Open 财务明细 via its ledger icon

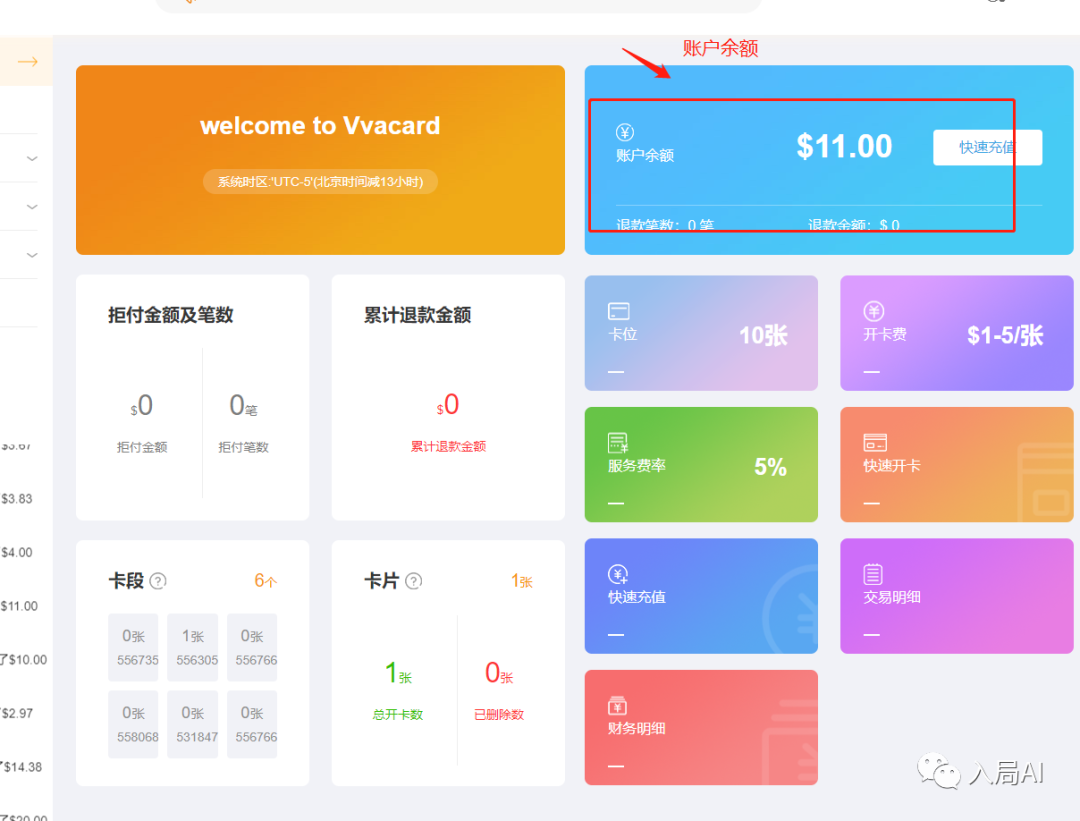pyautogui.click(x=618, y=706)
